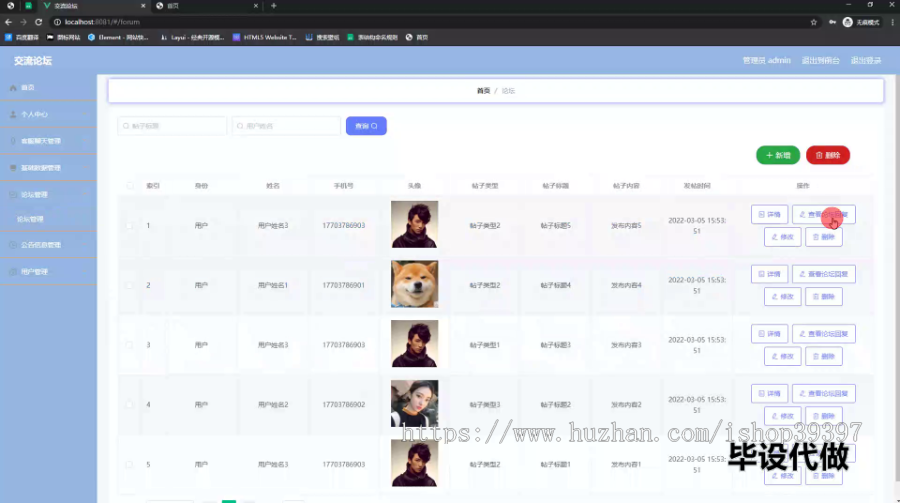Click 首页 in the breadcrumb

[483, 91]
